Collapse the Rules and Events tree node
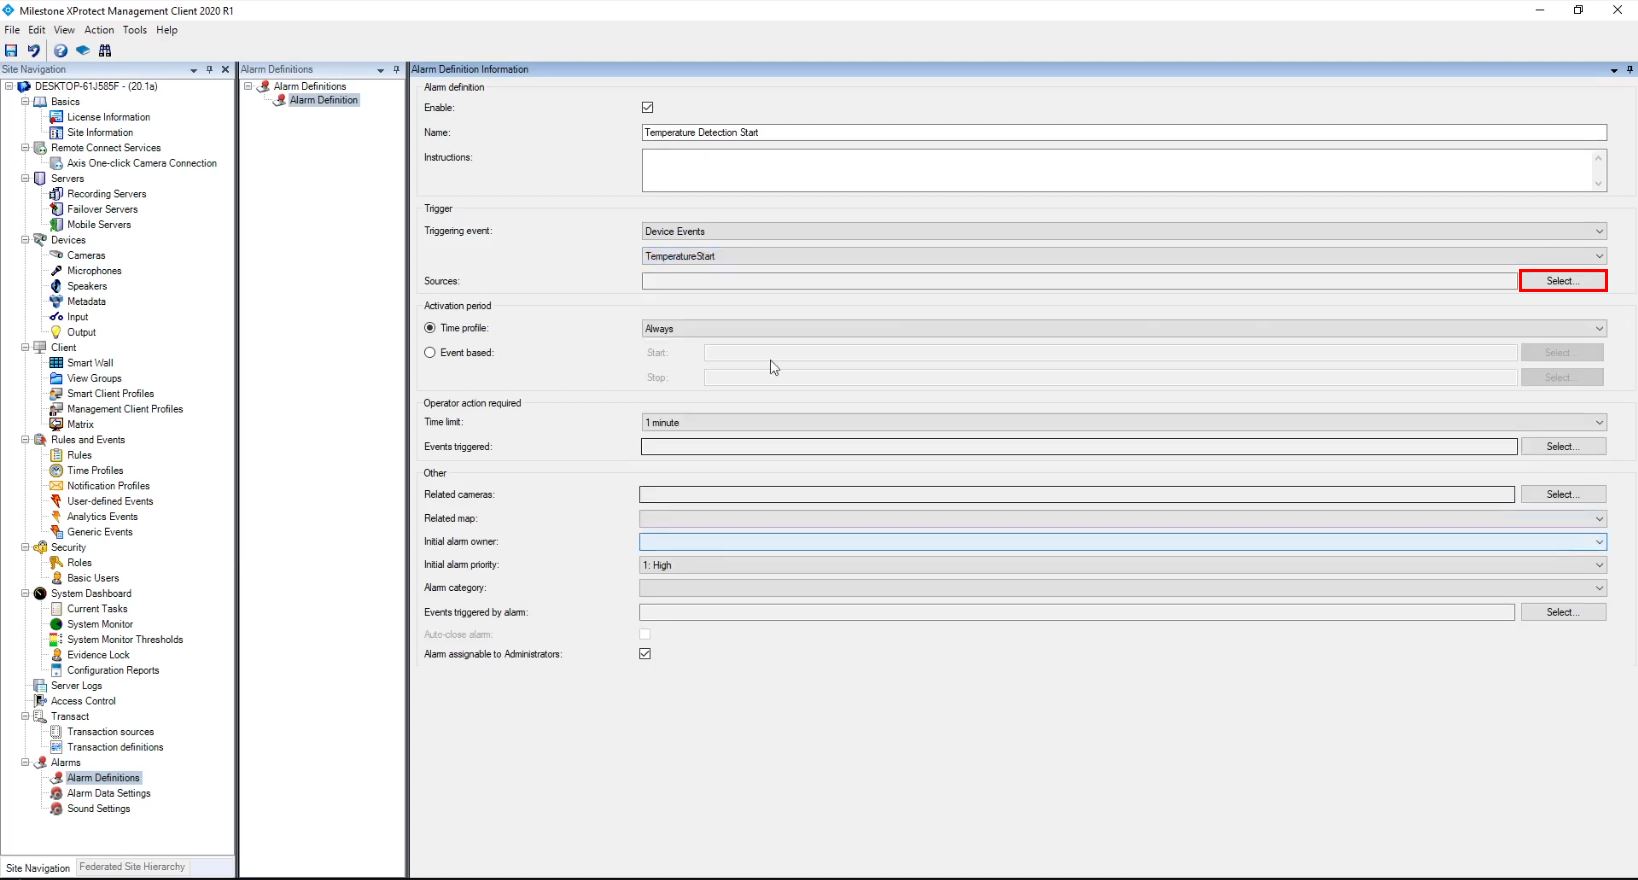This screenshot has width=1638, height=880. click(x=25, y=440)
